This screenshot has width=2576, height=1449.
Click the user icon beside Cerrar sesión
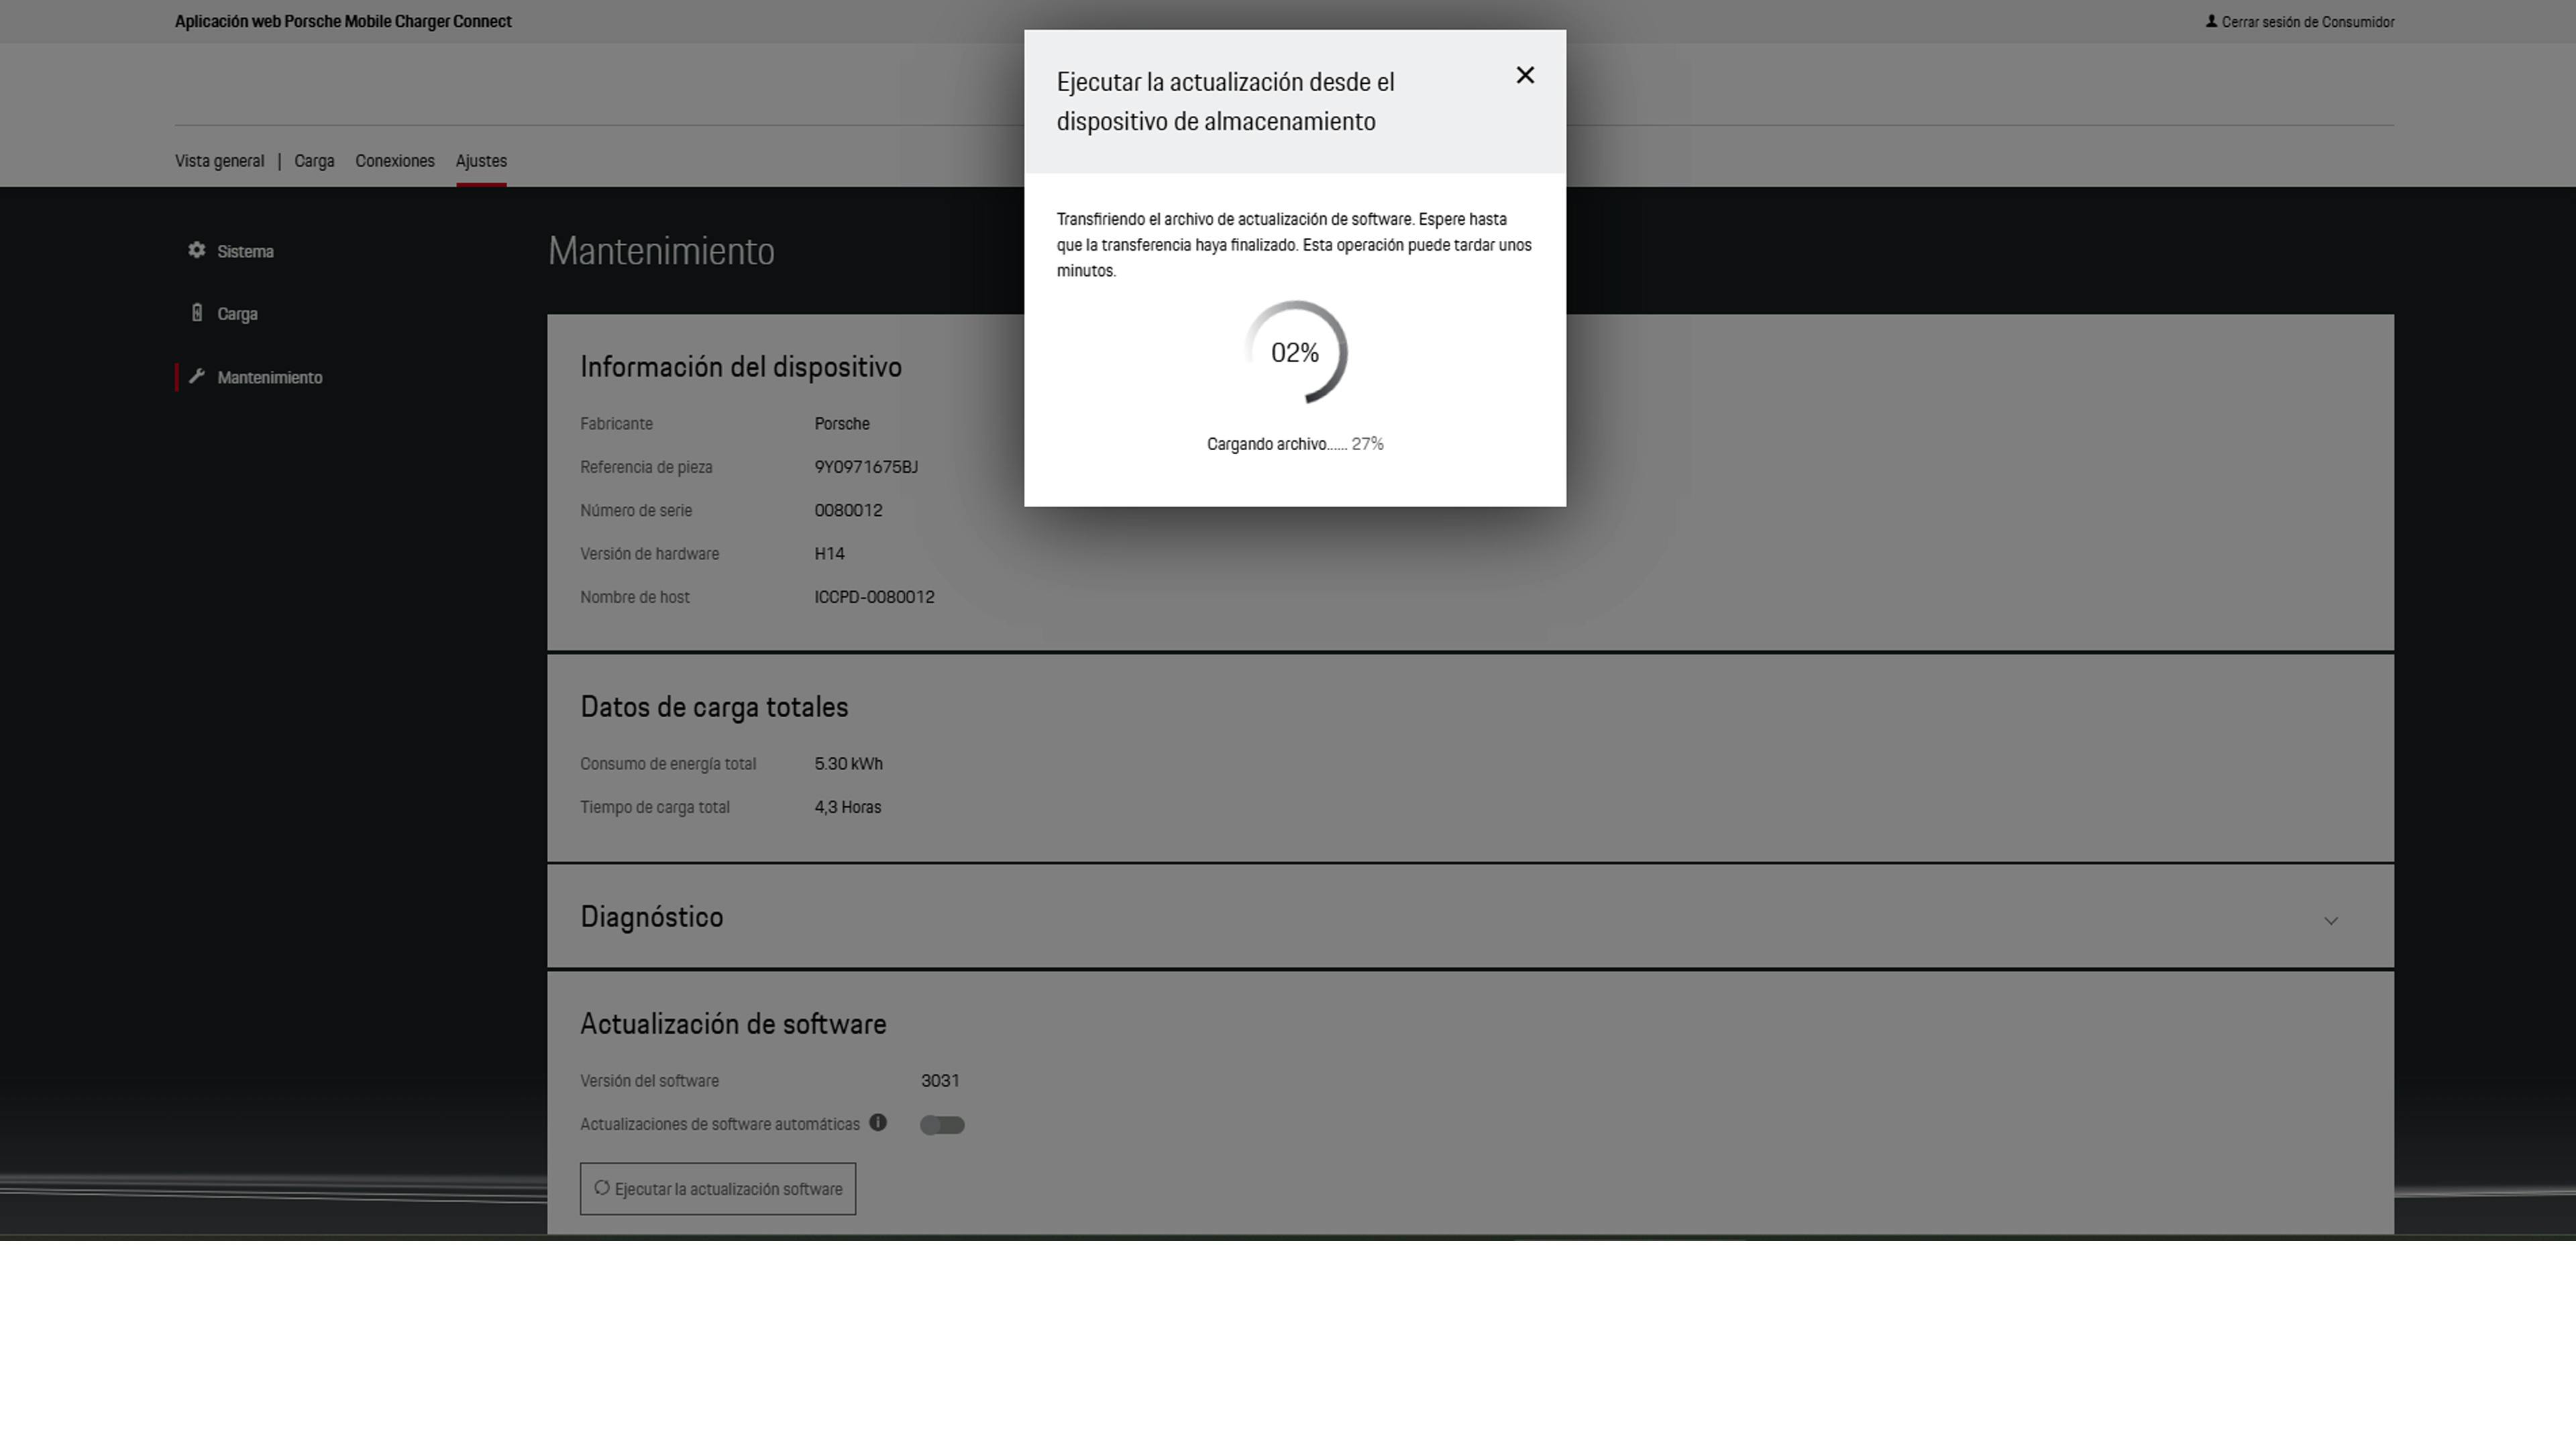(x=2211, y=21)
